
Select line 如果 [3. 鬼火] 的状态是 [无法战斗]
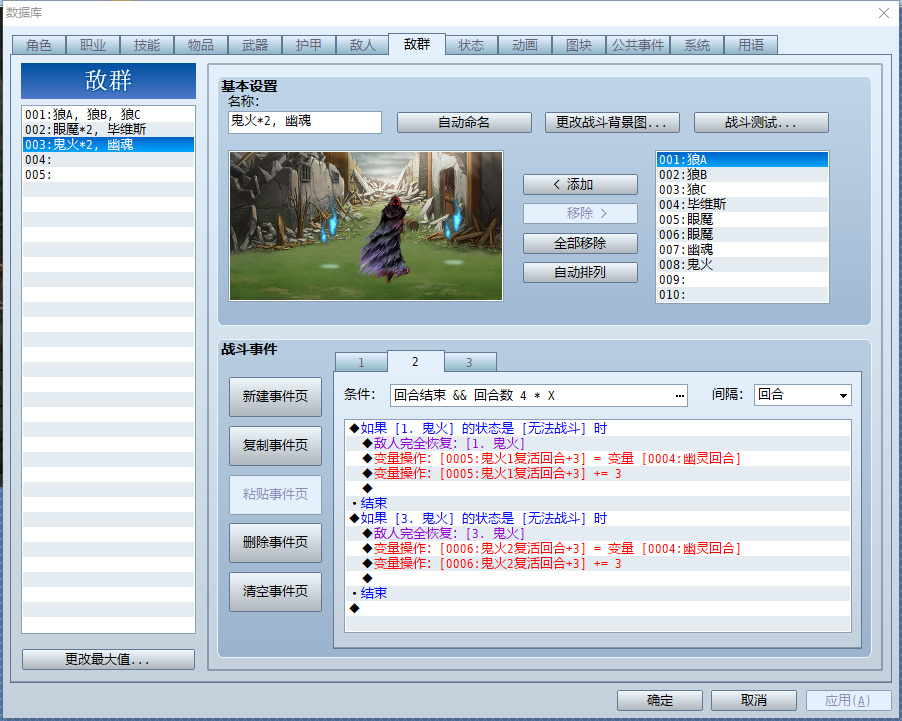point(598,518)
